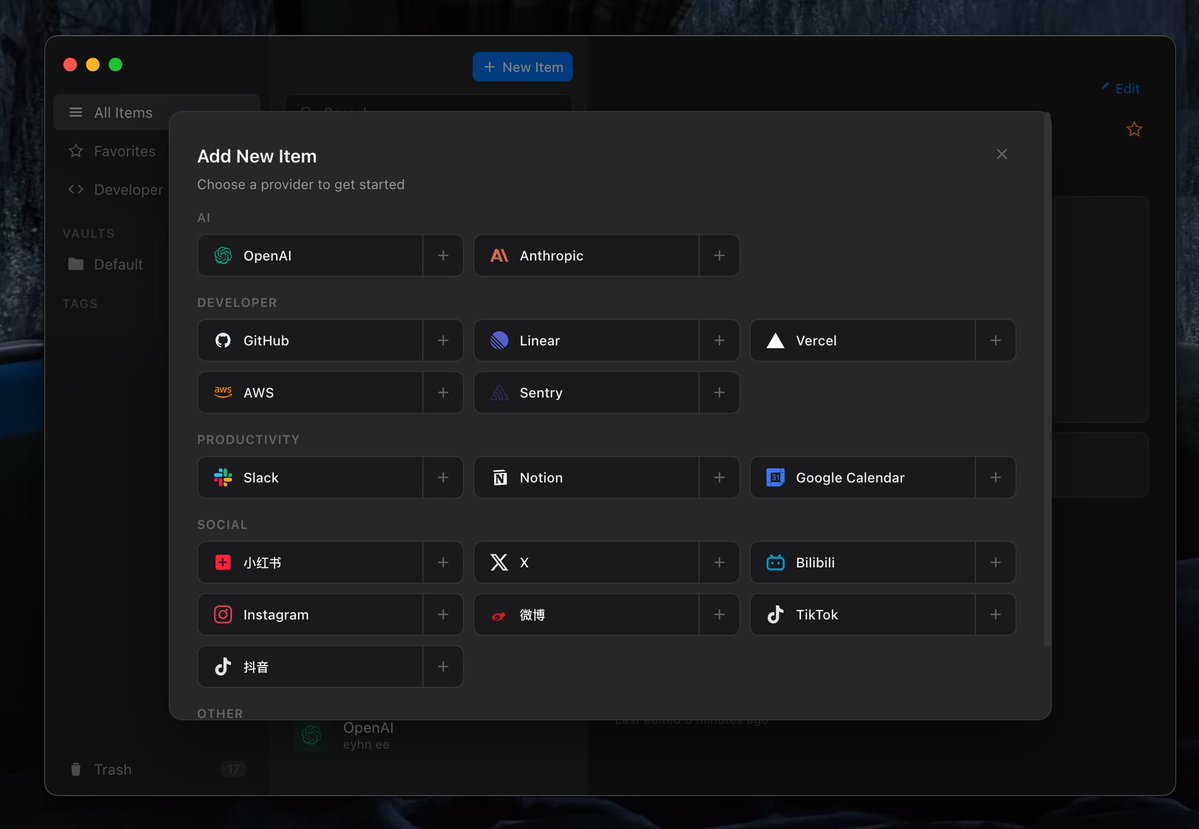Choose the Google Calendar provider

[863, 477]
